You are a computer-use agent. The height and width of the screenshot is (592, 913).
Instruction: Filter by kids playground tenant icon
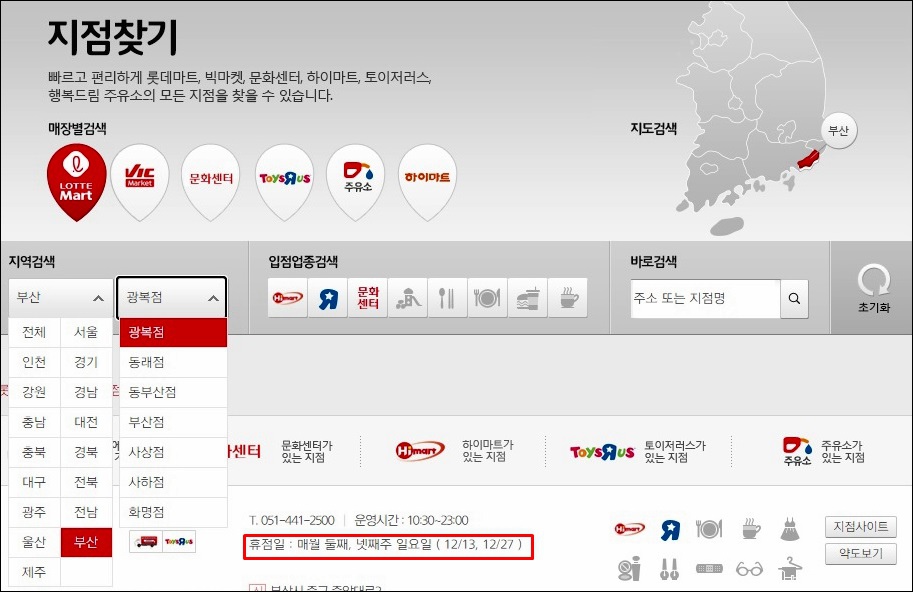click(408, 298)
